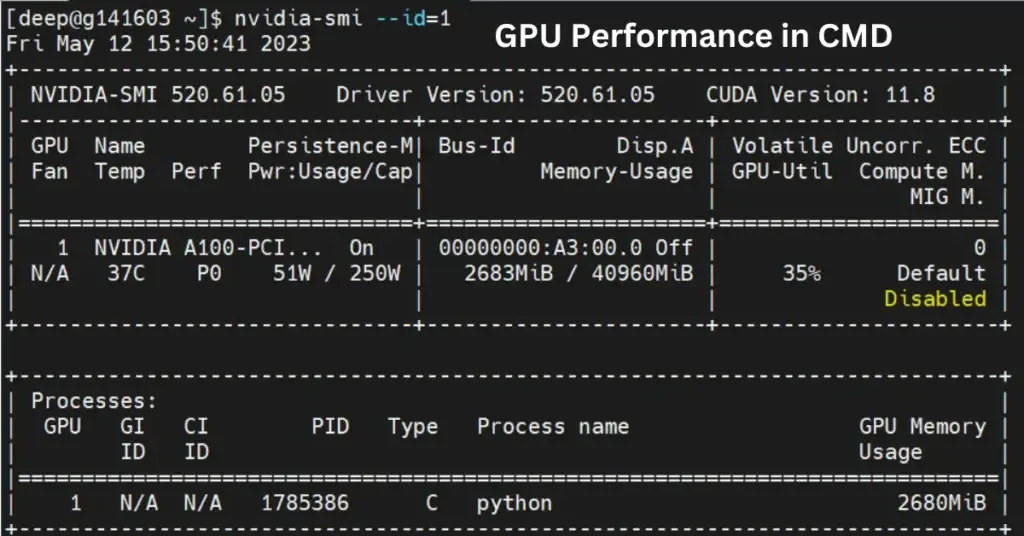Click the Memory-Usage header
The height and width of the screenshot is (536, 1024).
click(616, 172)
